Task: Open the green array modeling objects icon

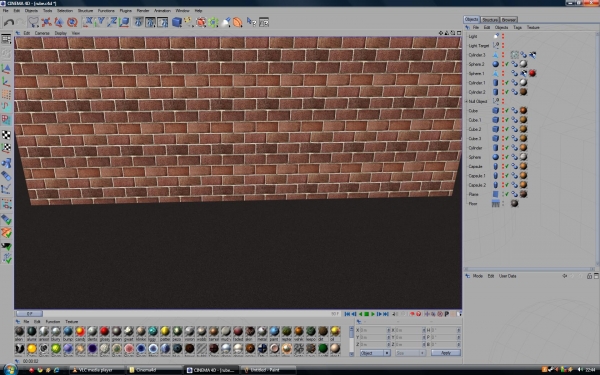Action: click(x=213, y=22)
